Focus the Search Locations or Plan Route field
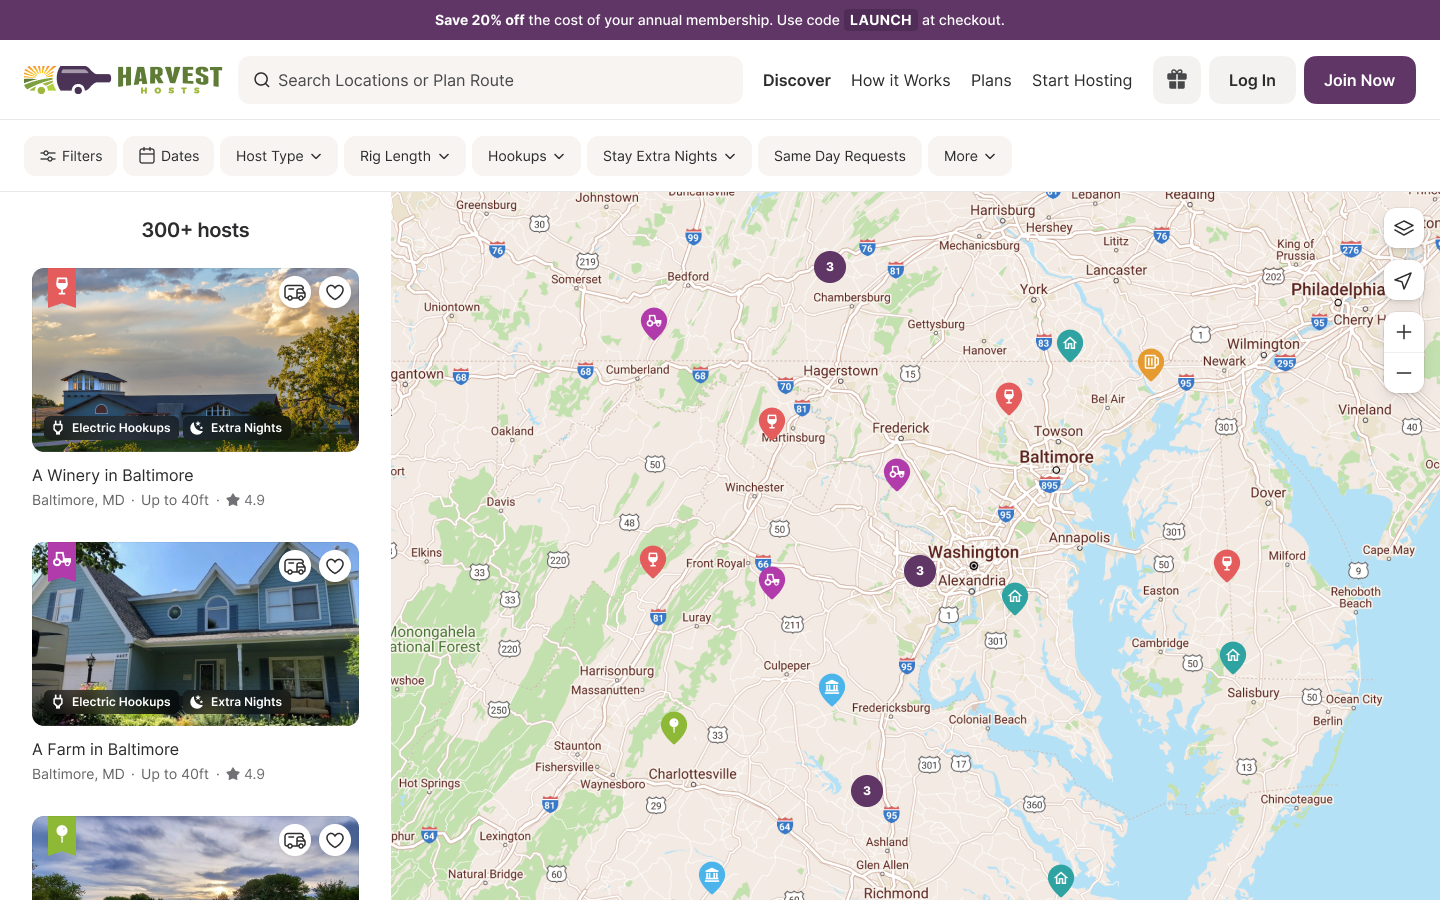The image size is (1440, 900). coord(490,80)
